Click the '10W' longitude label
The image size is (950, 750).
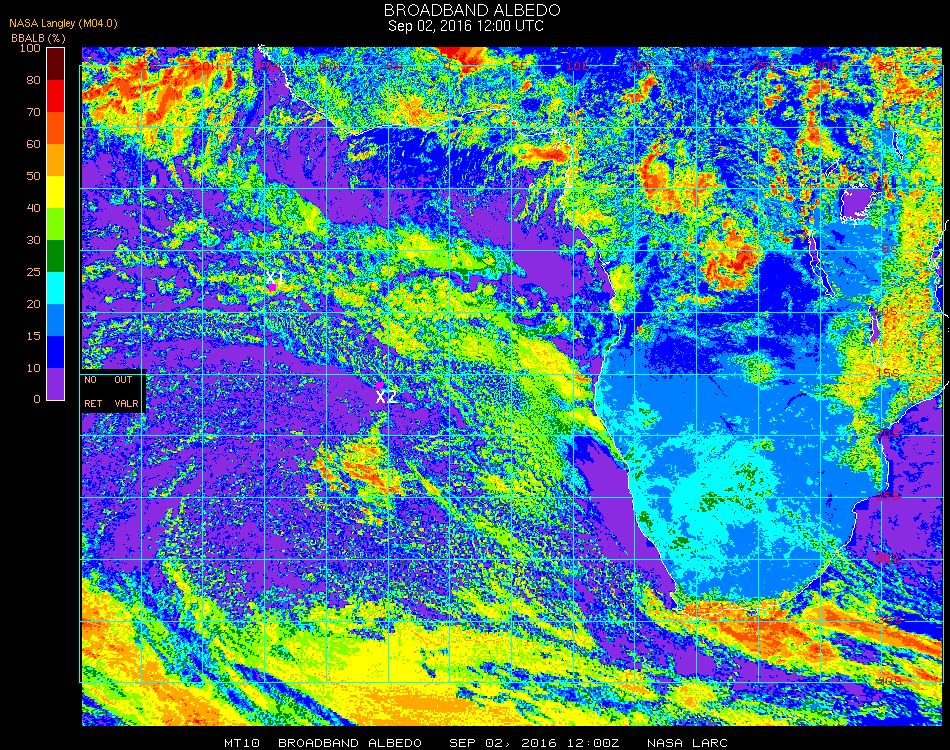click(330, 66)
